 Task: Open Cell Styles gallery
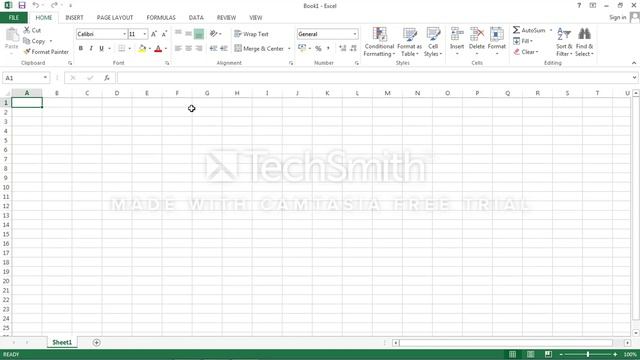tap(433, 42)
